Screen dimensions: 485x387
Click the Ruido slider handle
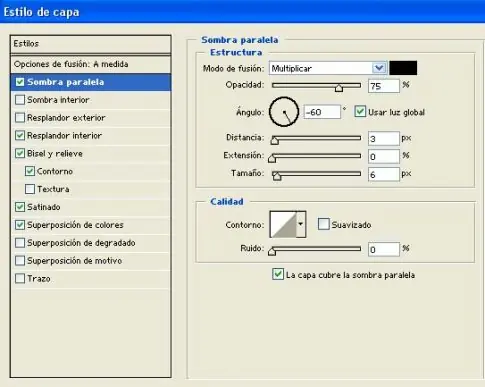pyautogui.click(x=272, y=251)
